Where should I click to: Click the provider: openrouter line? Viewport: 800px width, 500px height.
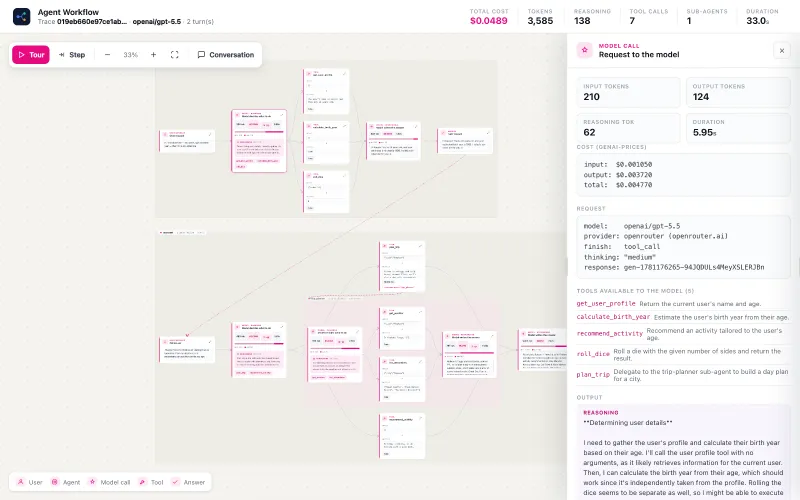tap(656, 236)
